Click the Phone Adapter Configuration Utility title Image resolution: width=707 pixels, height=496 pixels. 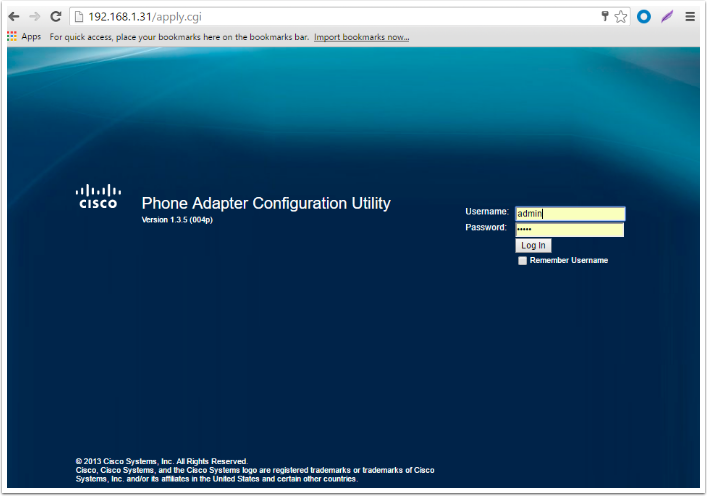pyautogui.click(x=266, y=203)
